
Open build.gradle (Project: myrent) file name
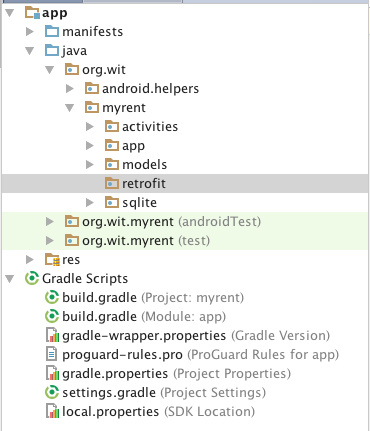tap(100, 298)
